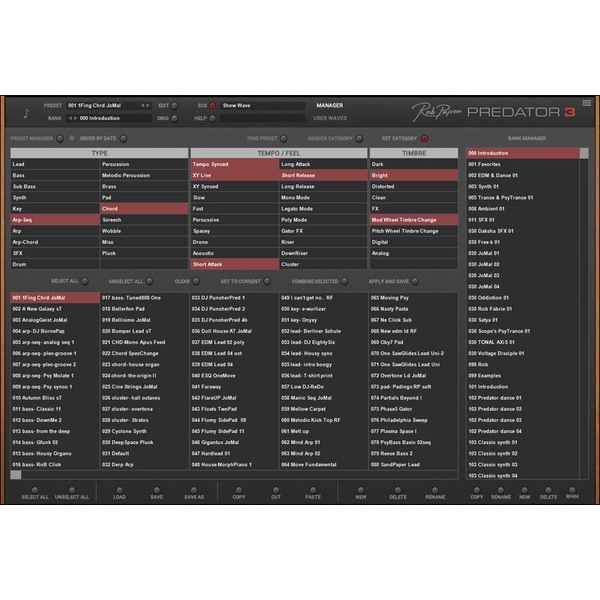Select bank 003 Synth 01

click(x=523, y=186)
